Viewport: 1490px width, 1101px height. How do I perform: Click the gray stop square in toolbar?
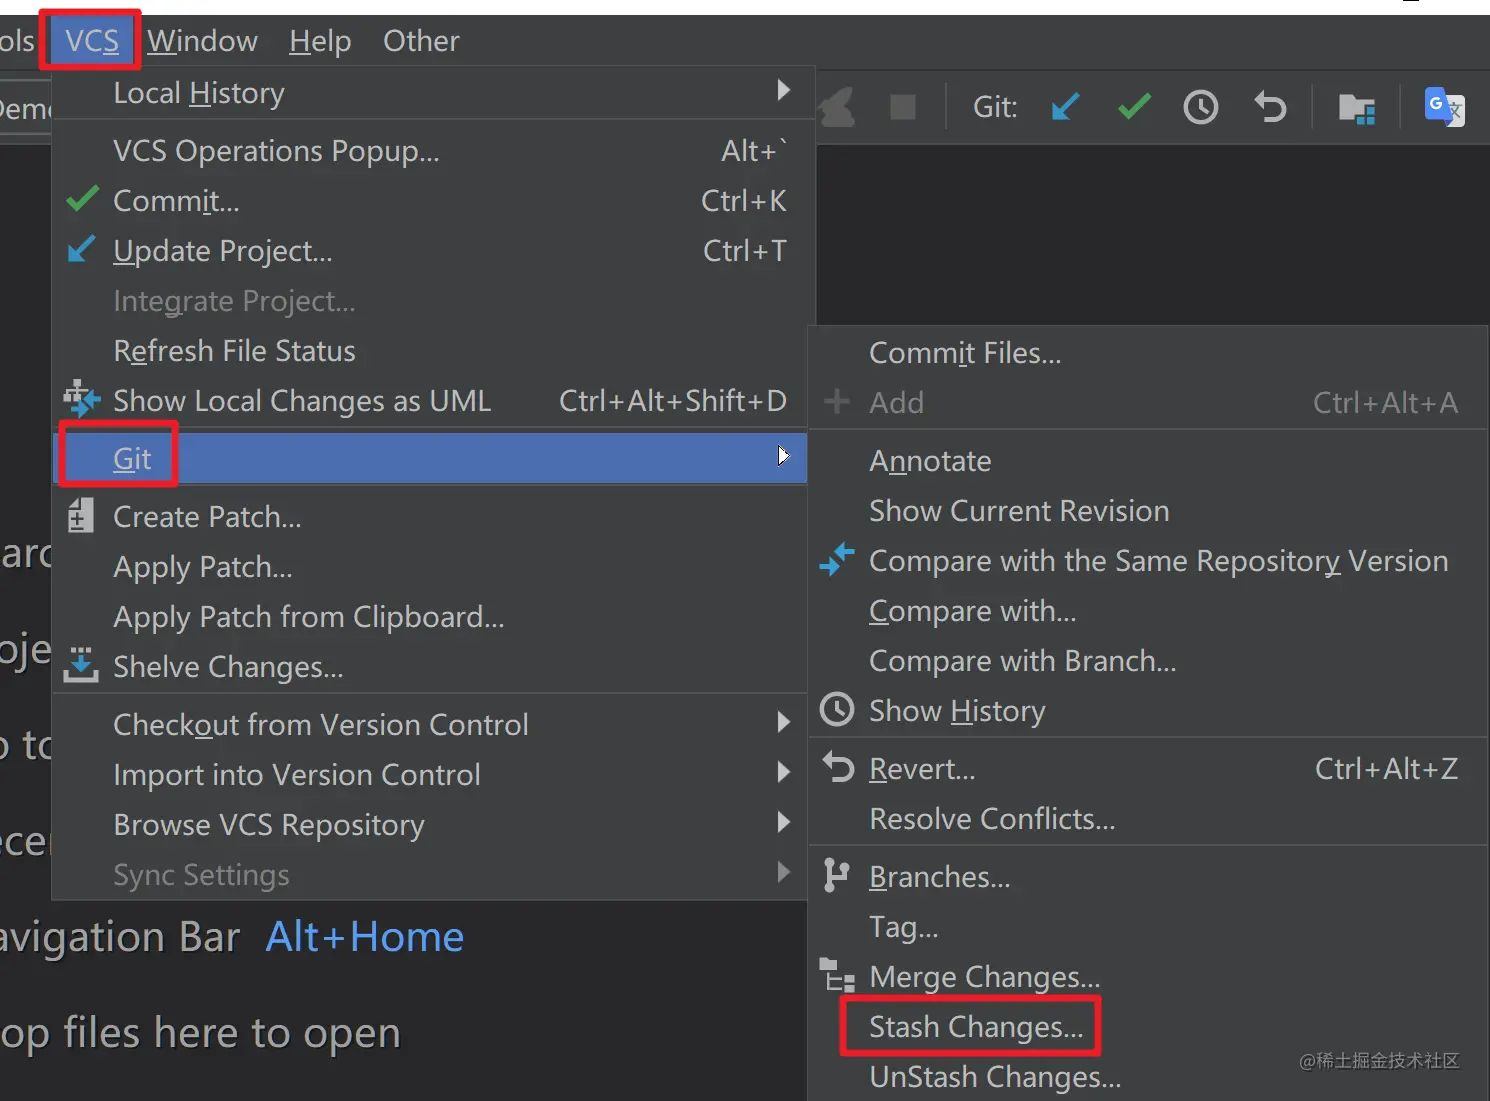pyautogui.click(x=903, y=107)
